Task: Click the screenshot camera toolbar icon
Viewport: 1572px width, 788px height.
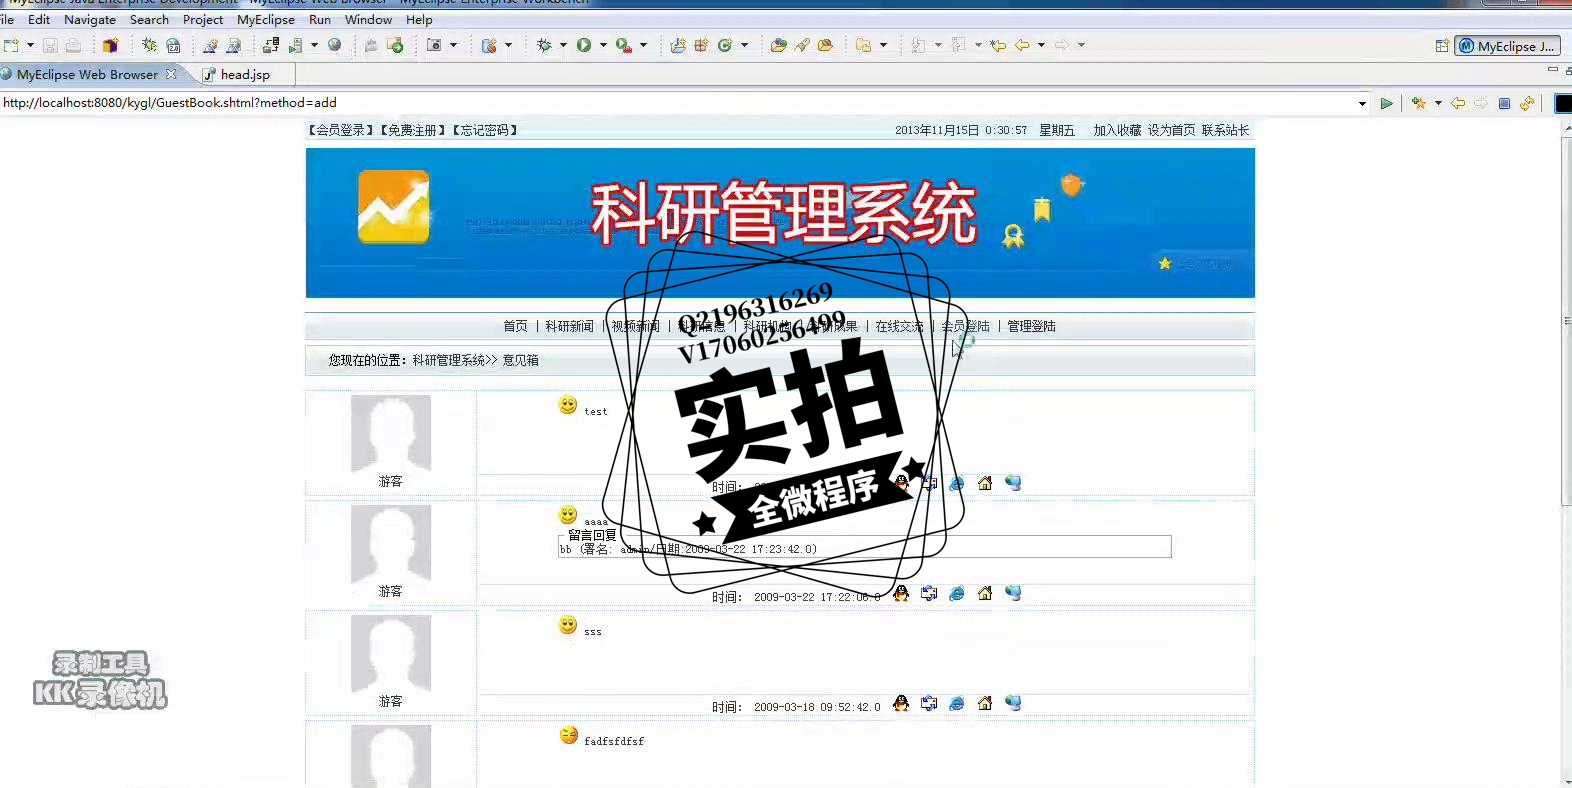Action: click(x=434, y=45)
